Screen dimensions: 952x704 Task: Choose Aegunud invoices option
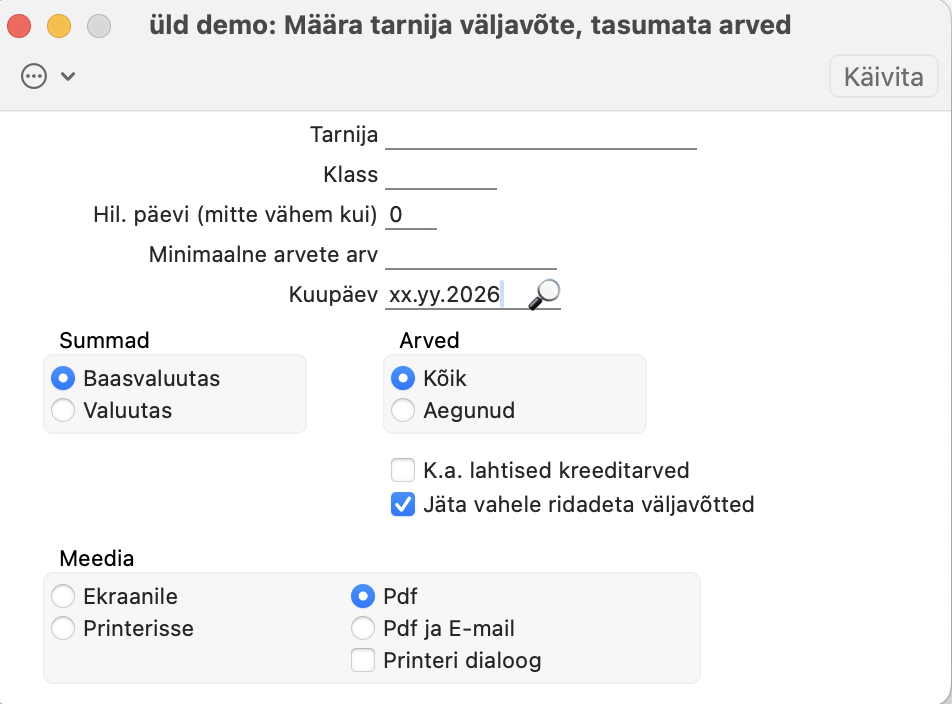tap(403, 410)
